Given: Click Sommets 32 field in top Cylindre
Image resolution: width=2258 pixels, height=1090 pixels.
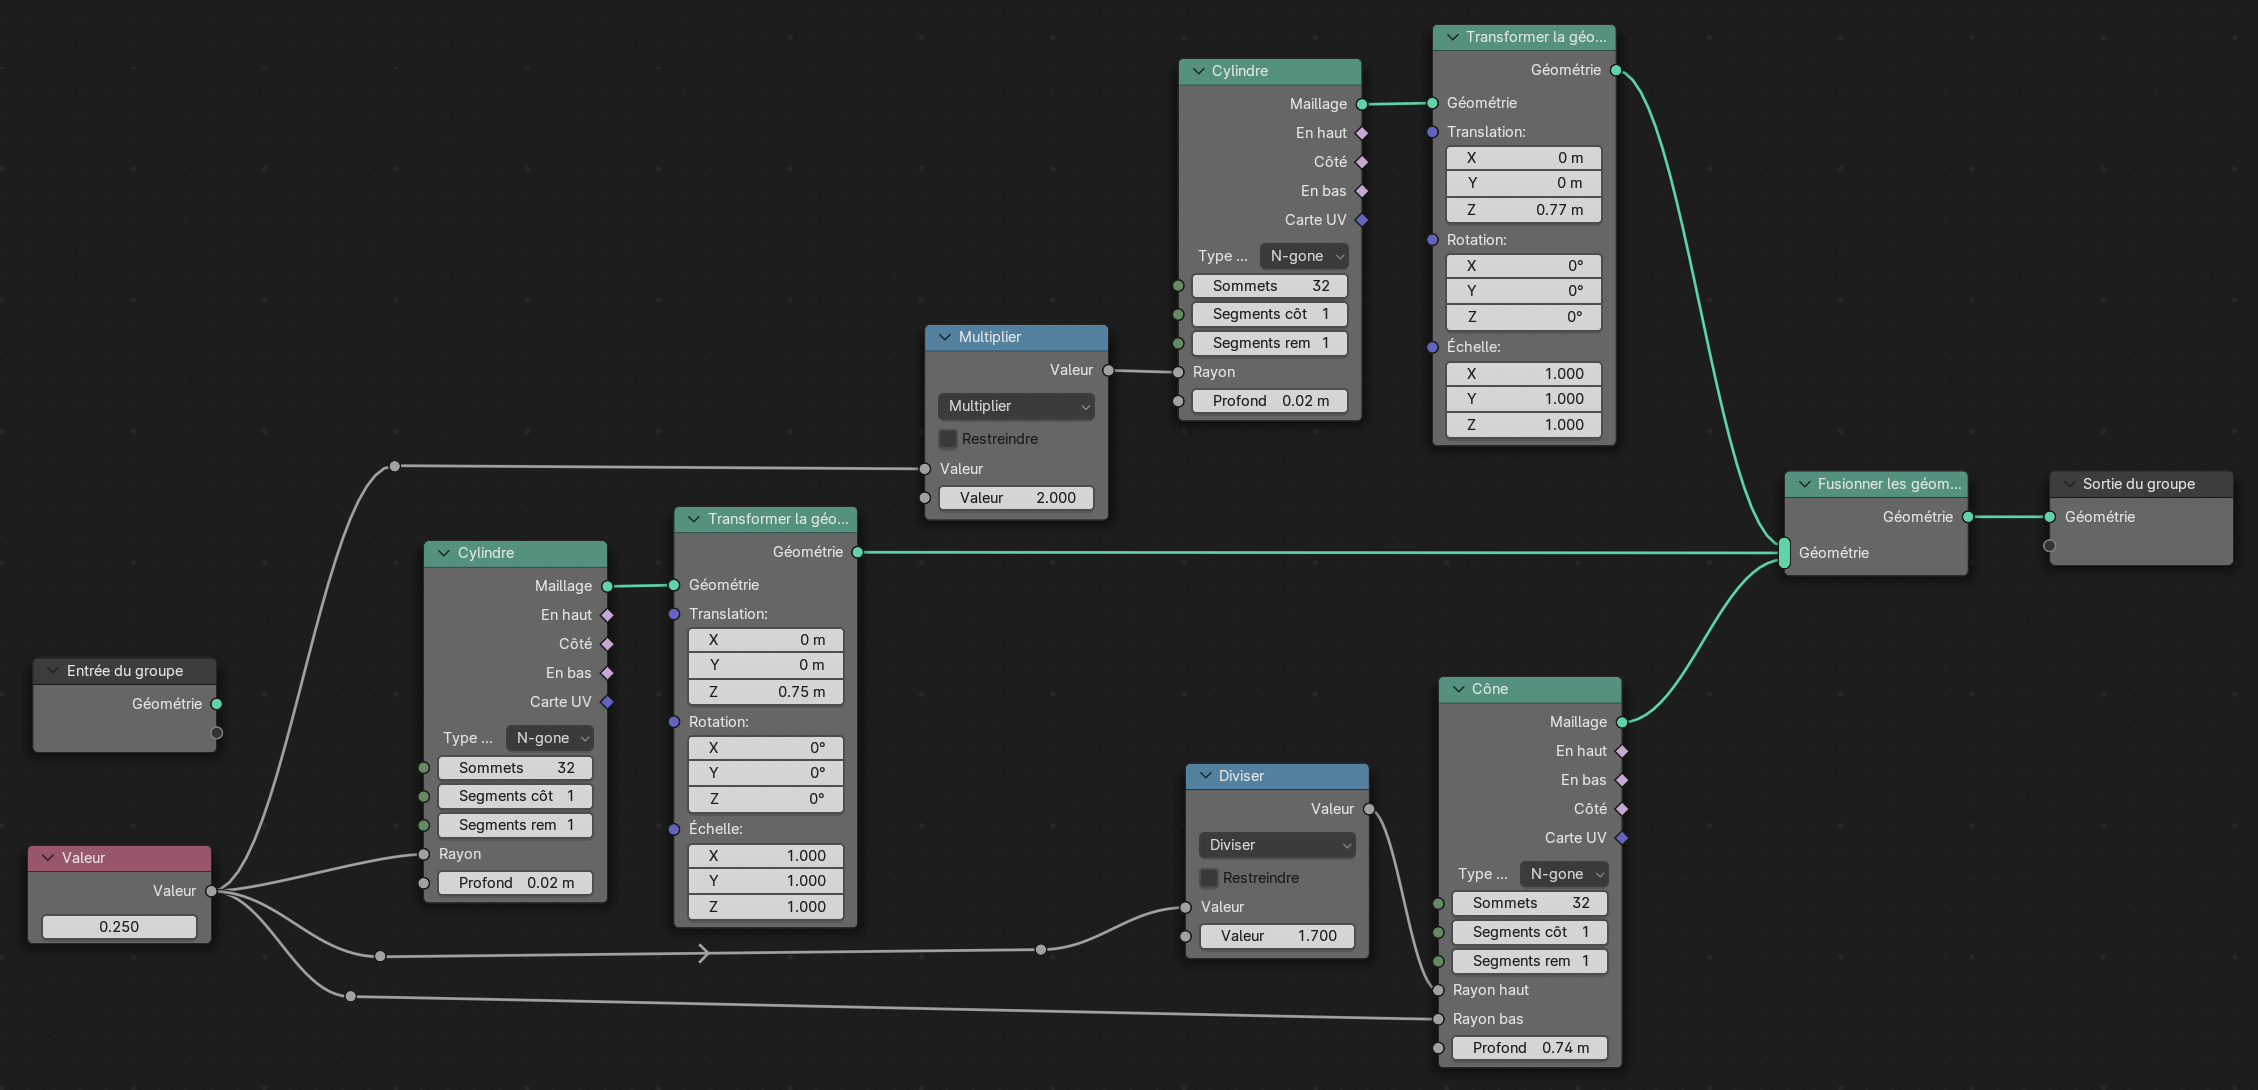Looking at the screenshot, I should click(1270, 286).
